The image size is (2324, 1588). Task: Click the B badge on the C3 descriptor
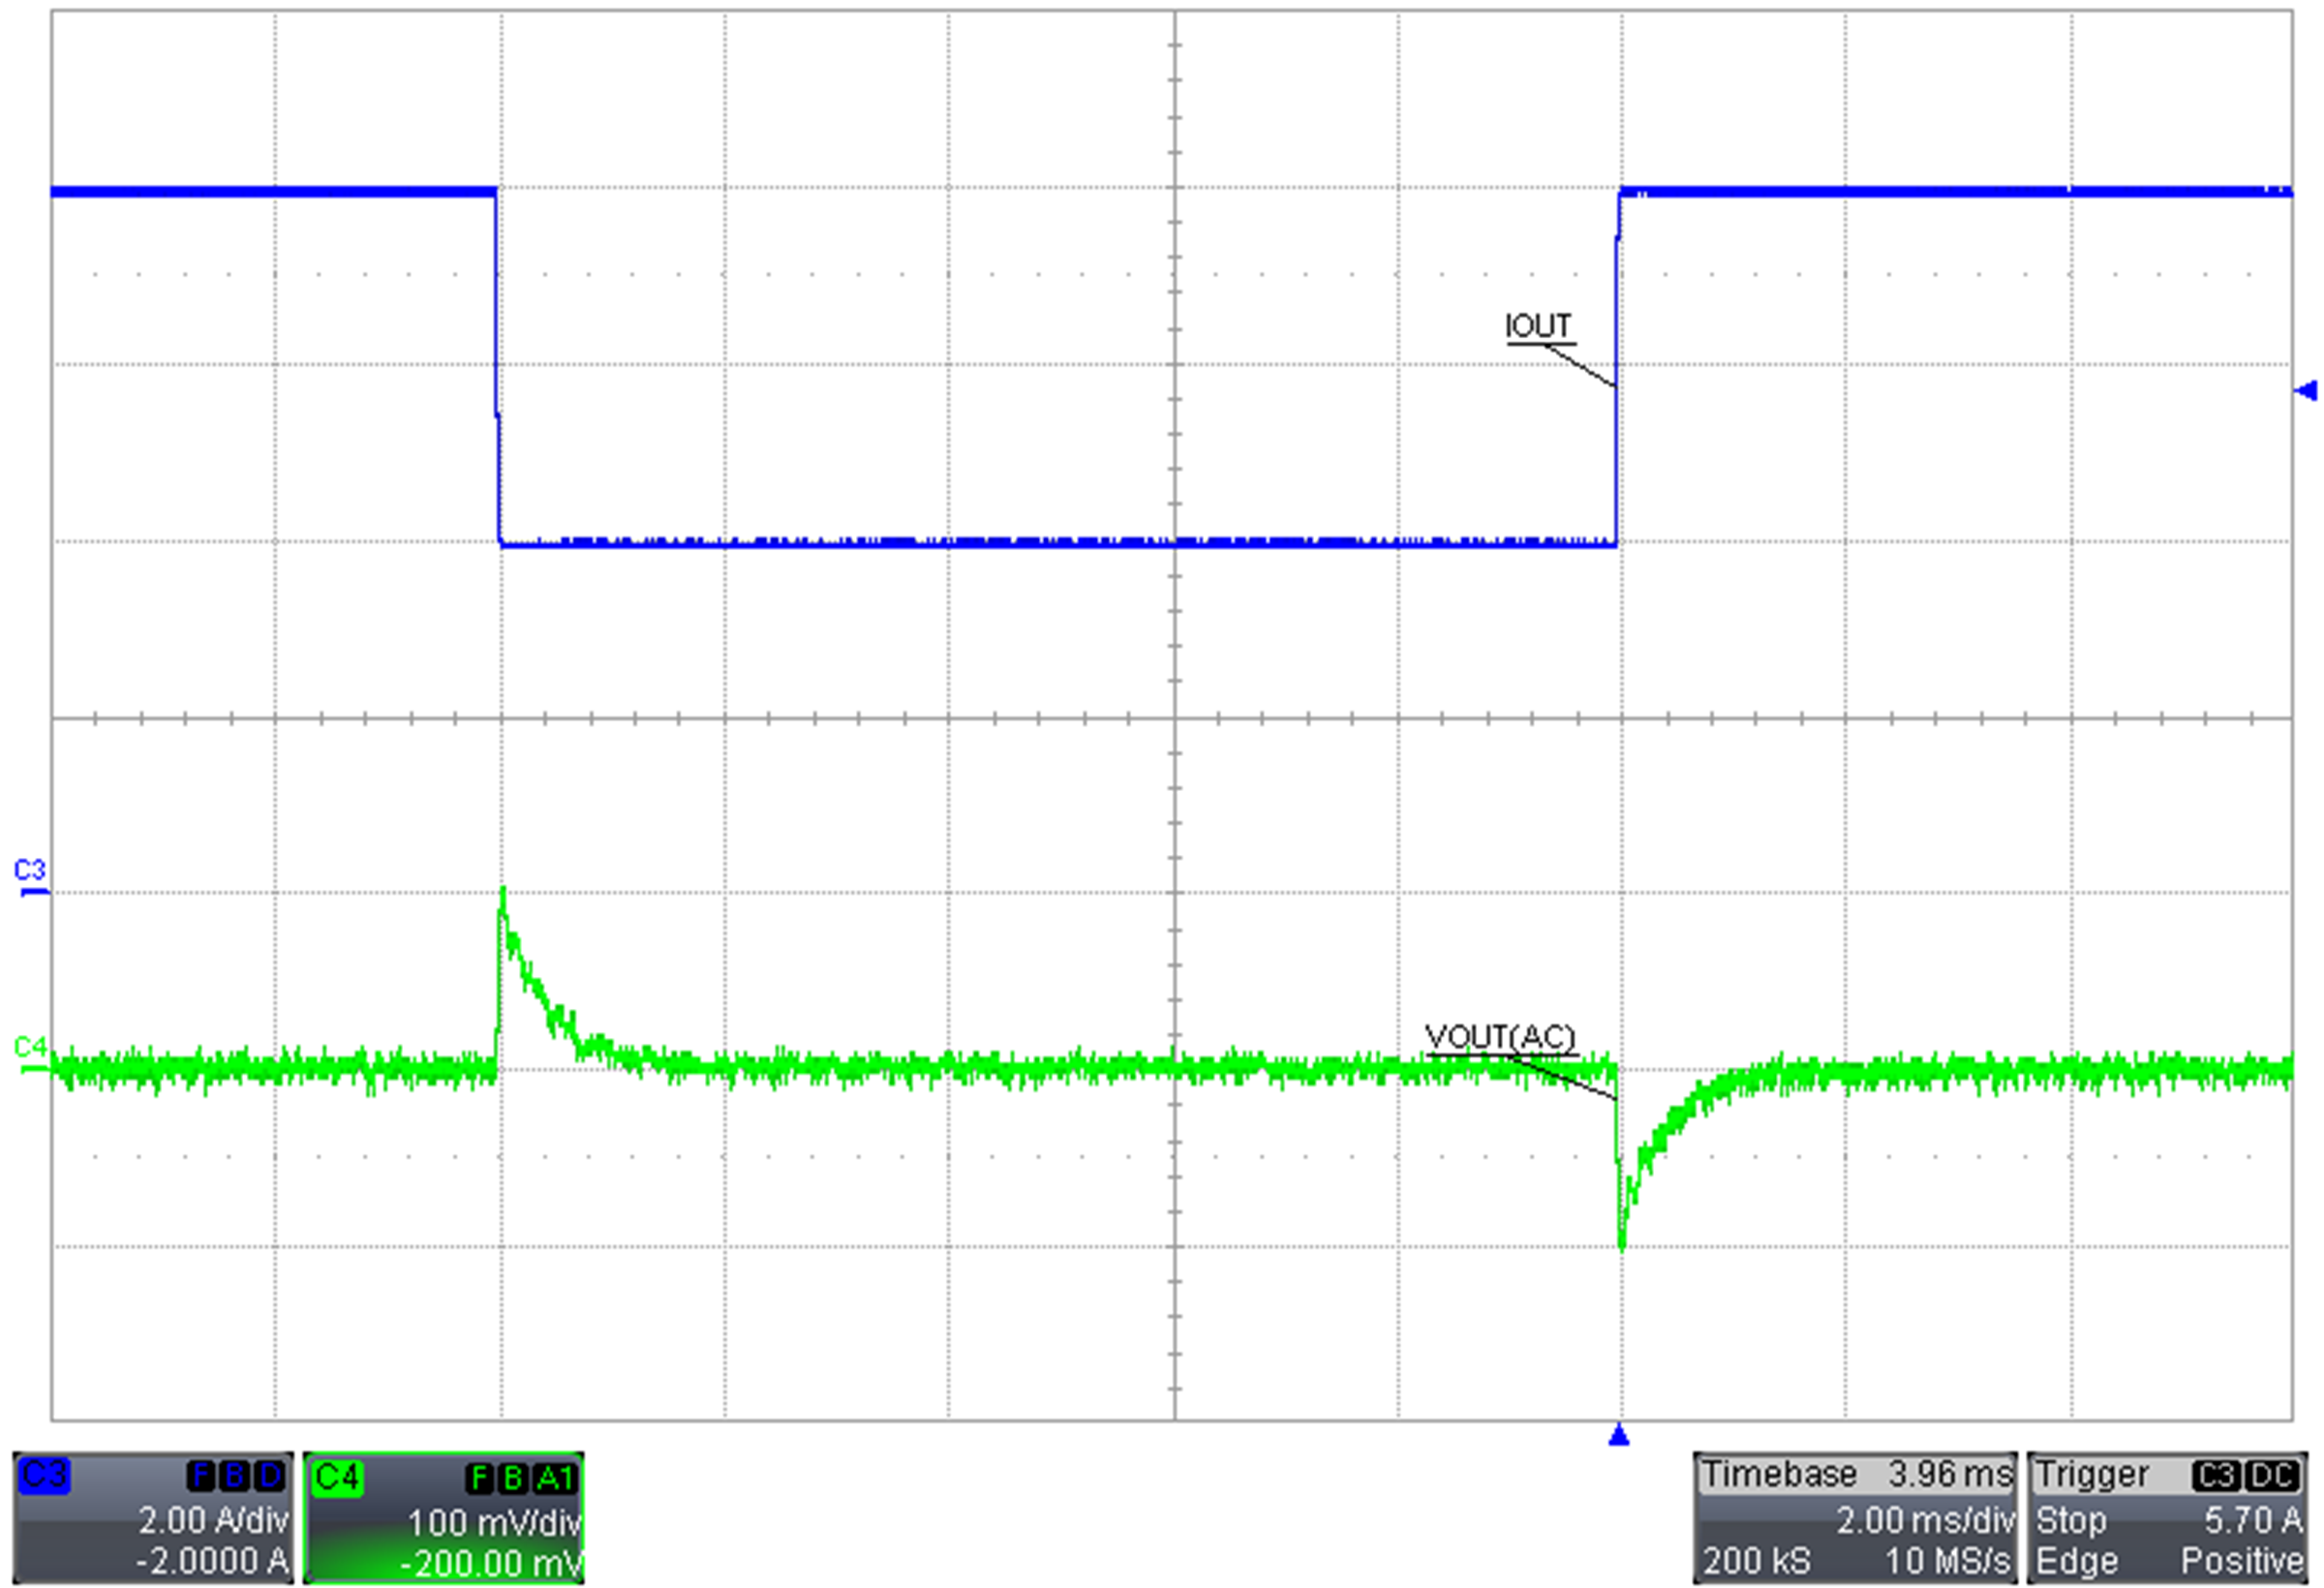(236, 1476)
